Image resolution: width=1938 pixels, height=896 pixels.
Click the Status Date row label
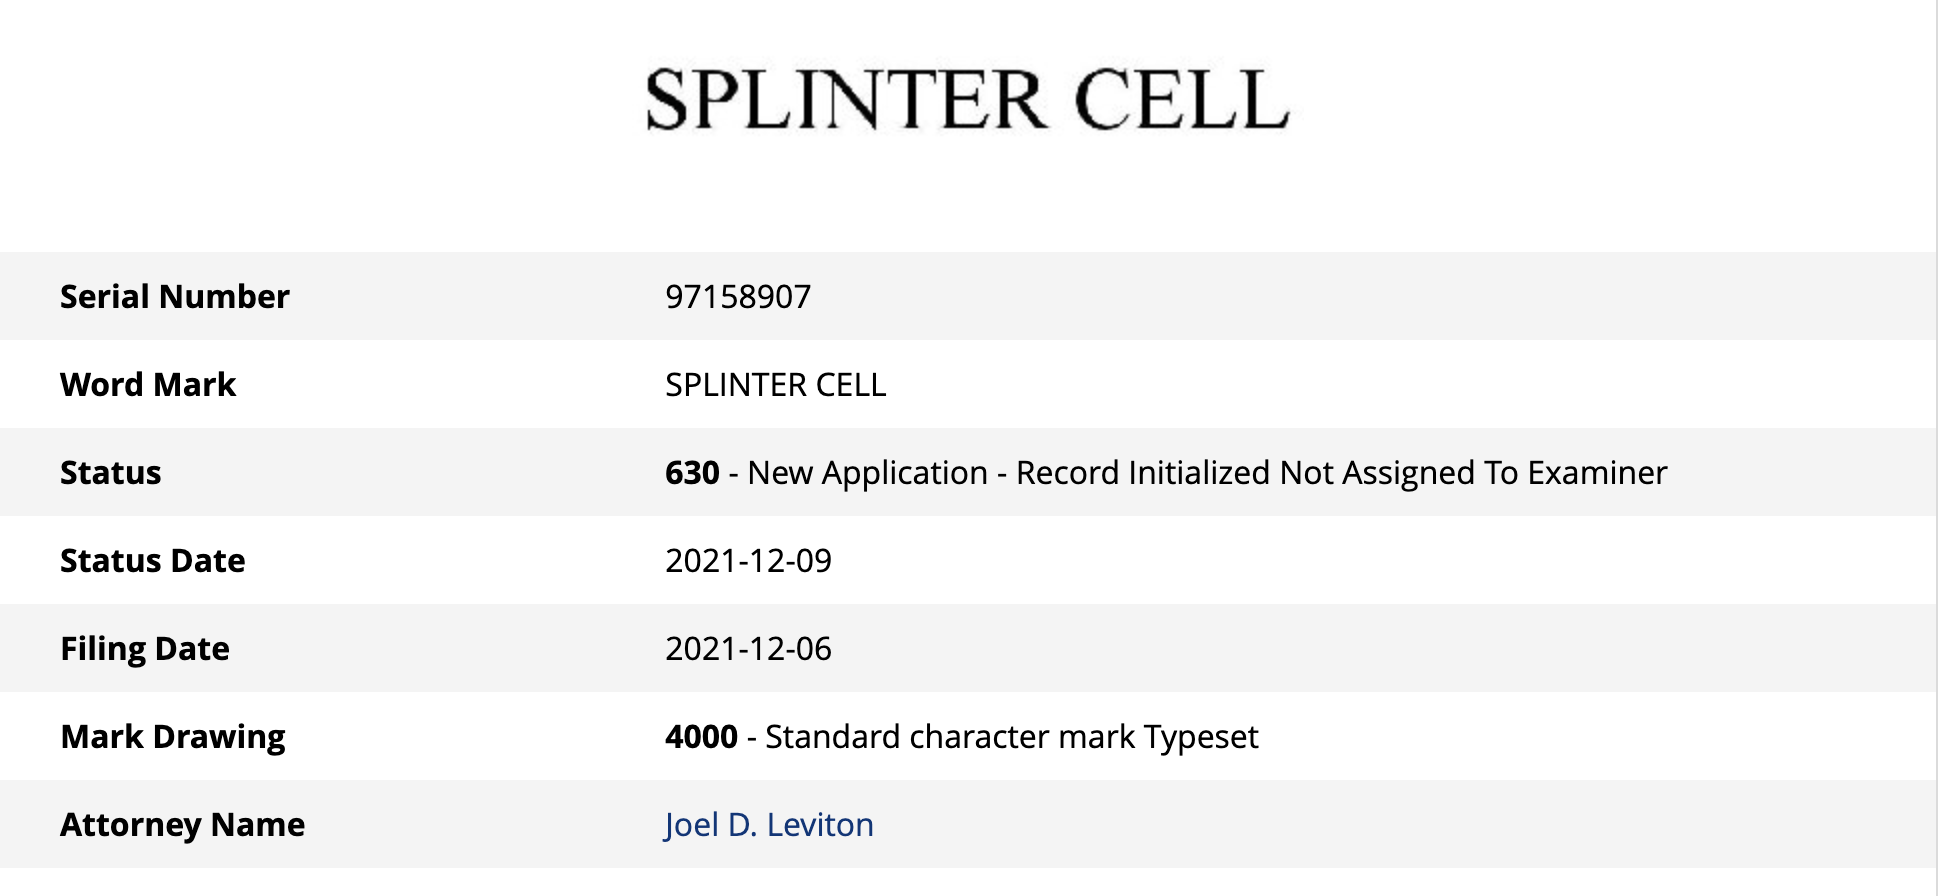[x=152, y=561]
